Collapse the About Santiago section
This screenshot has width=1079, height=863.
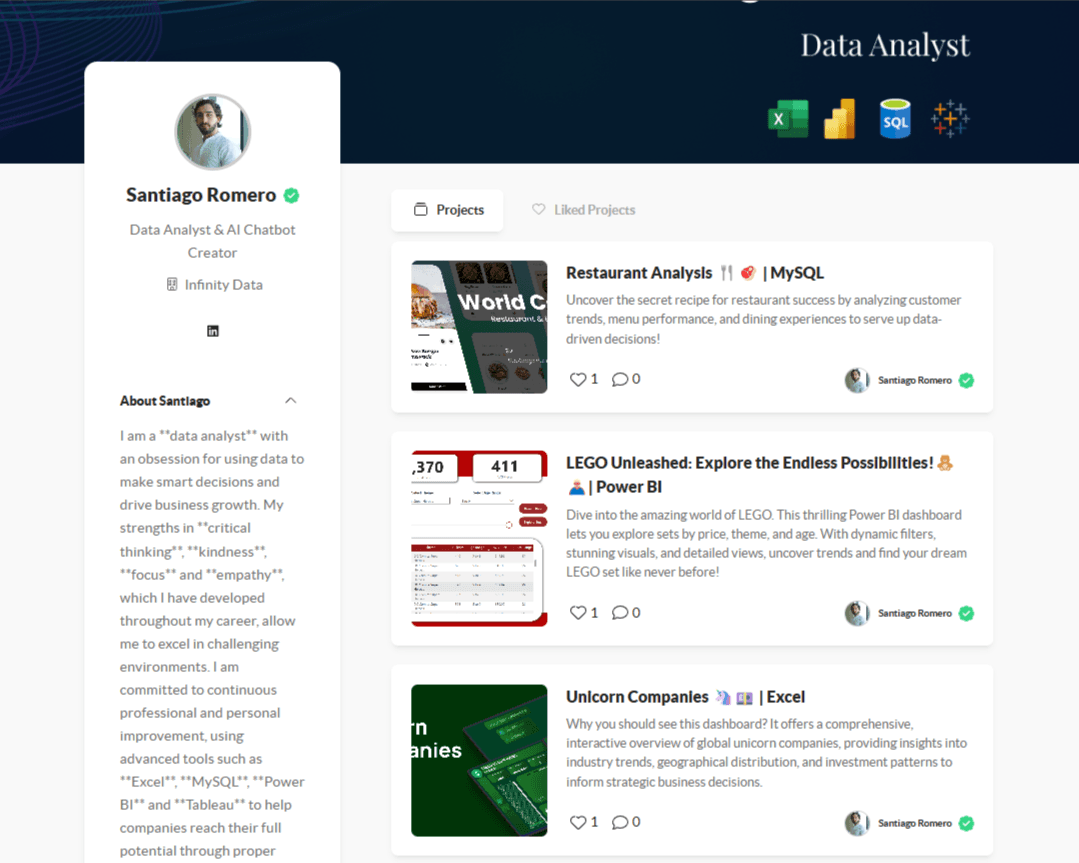[x=290, y=401]
